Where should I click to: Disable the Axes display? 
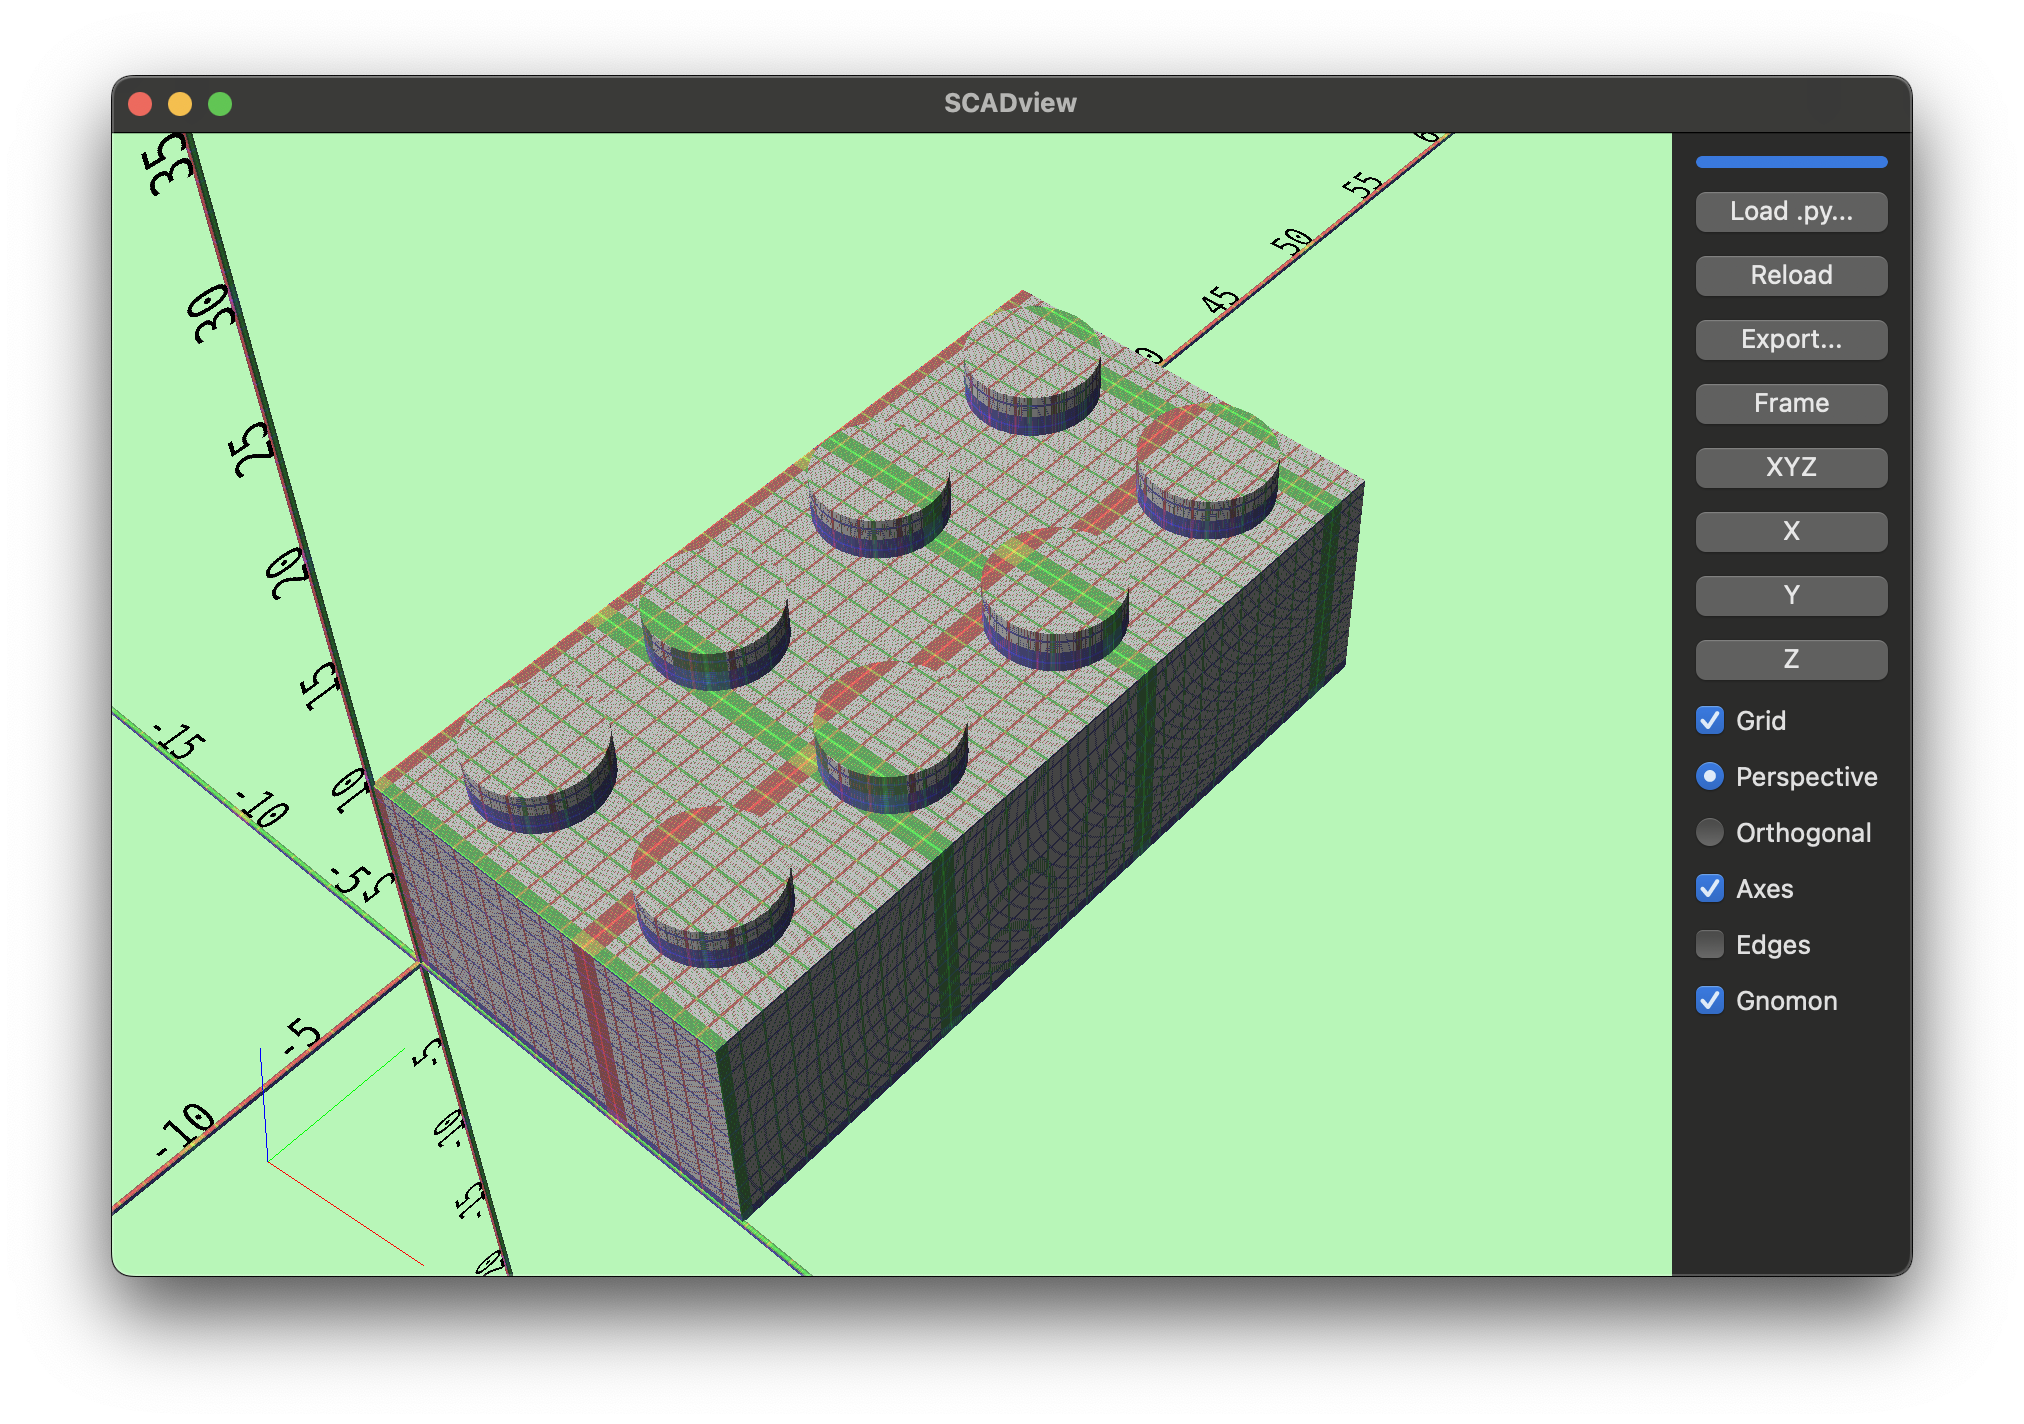point(1709,888)
